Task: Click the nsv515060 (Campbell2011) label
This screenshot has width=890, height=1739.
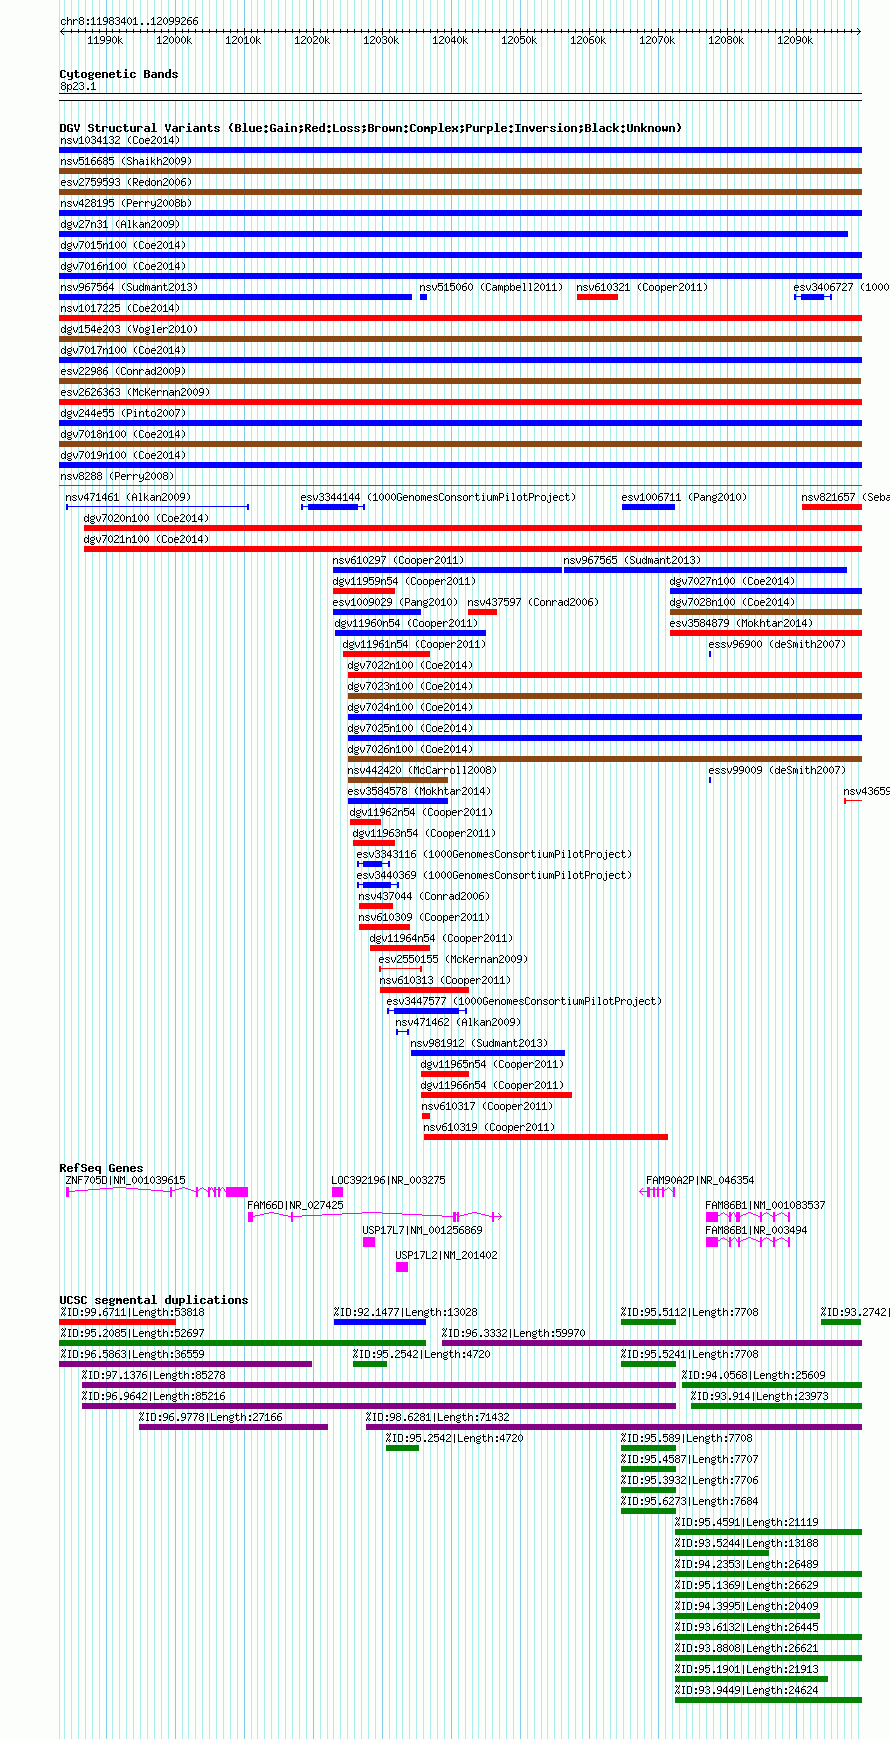Action: 491,287
